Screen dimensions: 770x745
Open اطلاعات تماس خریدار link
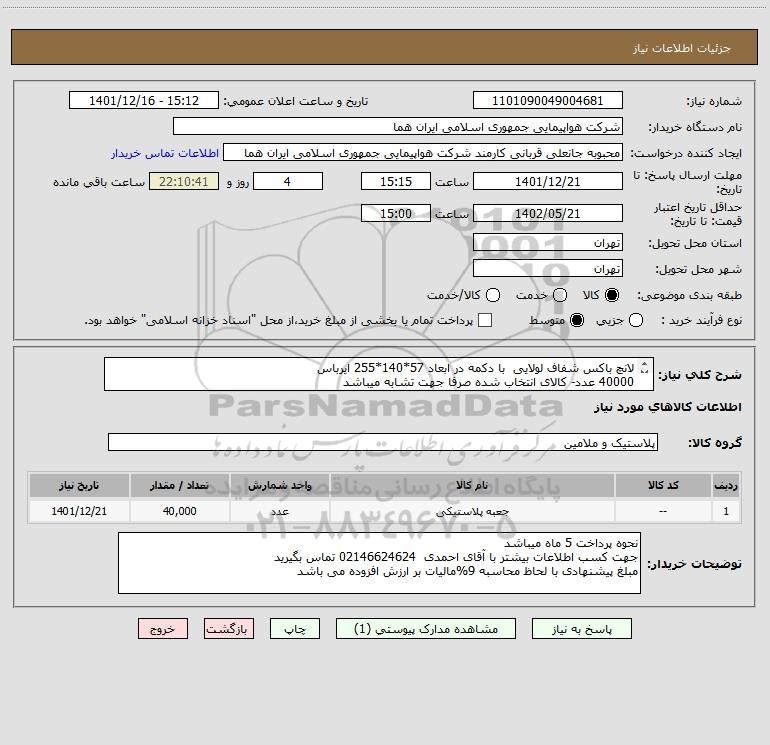pyautogui.click(x=165, y=153)
